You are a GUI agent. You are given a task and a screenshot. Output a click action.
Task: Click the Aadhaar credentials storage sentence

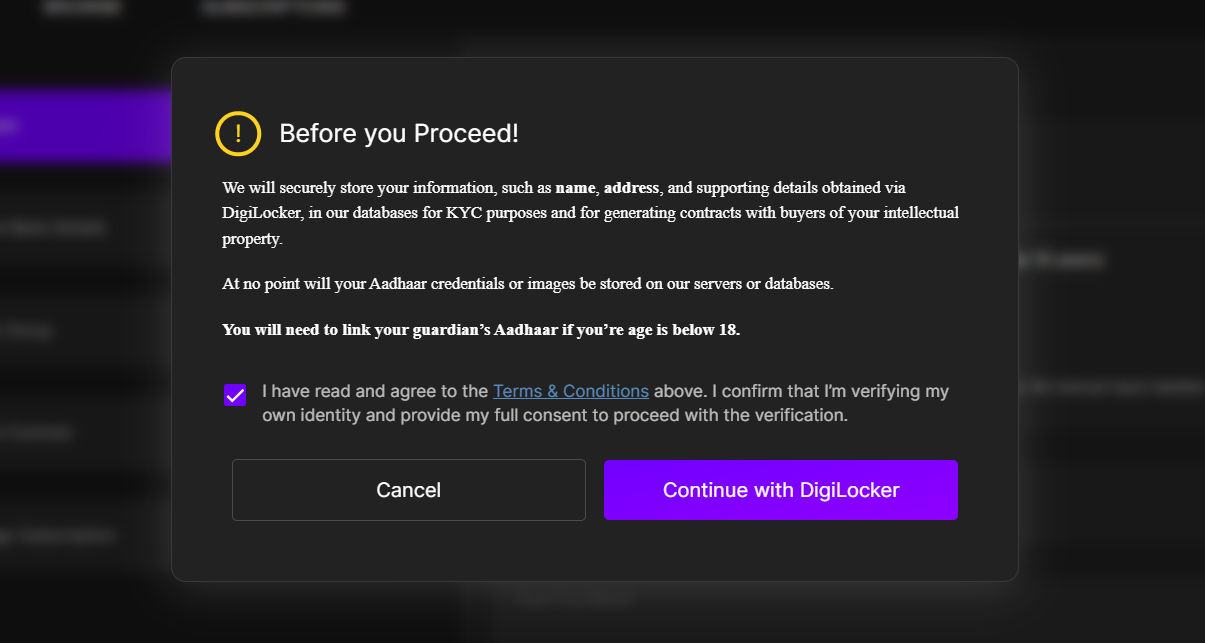pos(527,284)
